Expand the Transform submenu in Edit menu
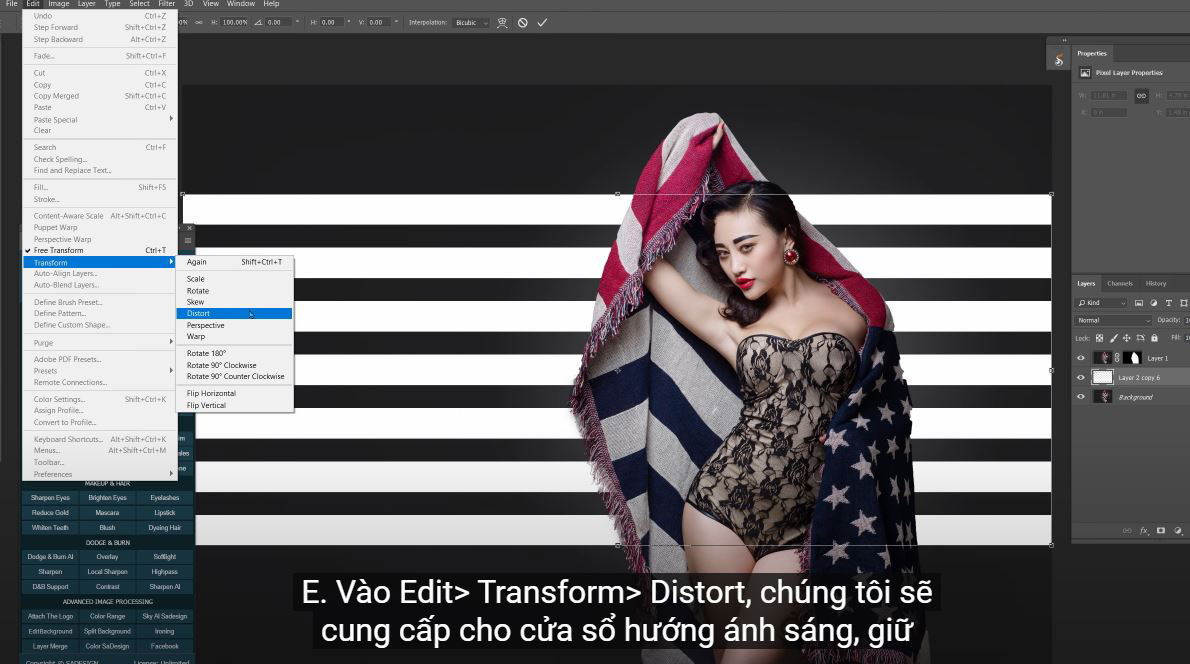 tap(100, 263)
